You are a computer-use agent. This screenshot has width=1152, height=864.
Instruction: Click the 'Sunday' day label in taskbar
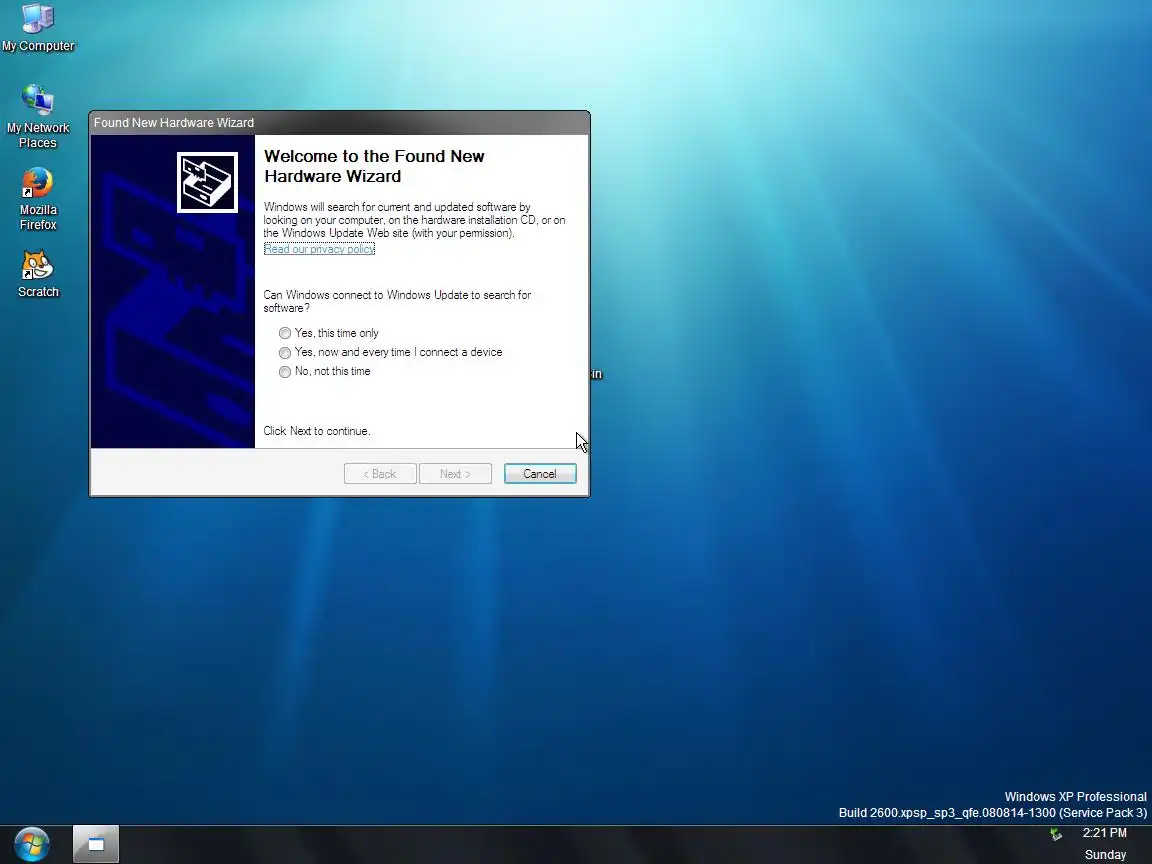(1105, 854)
